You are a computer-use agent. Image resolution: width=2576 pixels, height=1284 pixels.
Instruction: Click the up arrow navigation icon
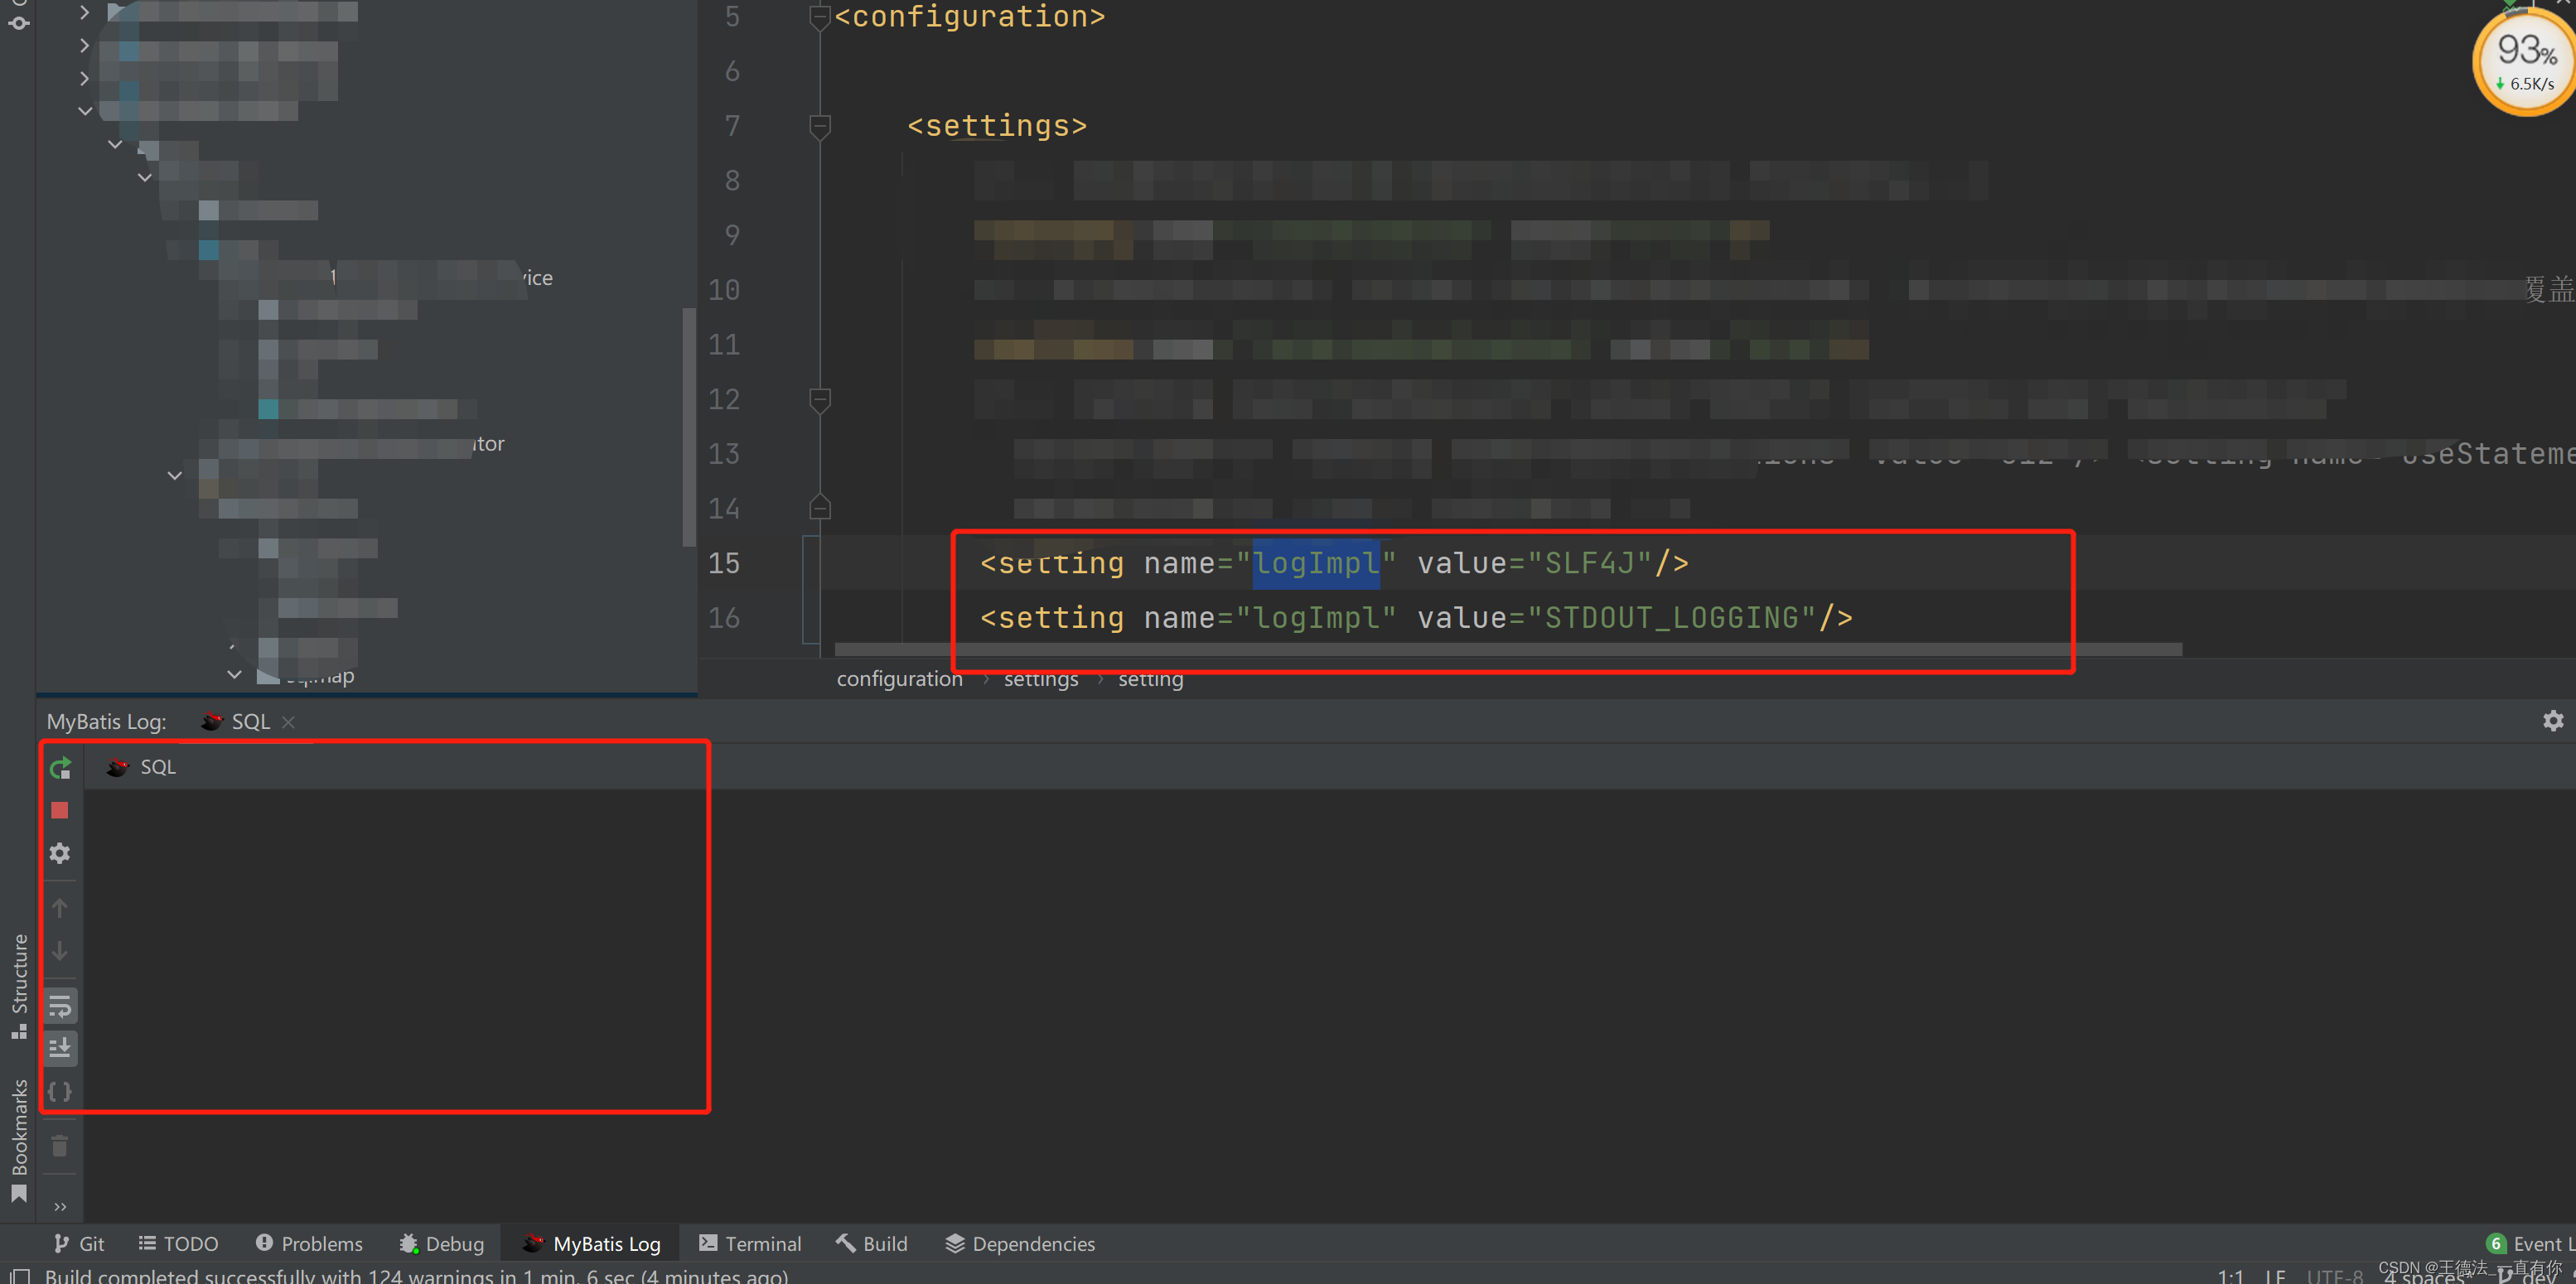60,908
